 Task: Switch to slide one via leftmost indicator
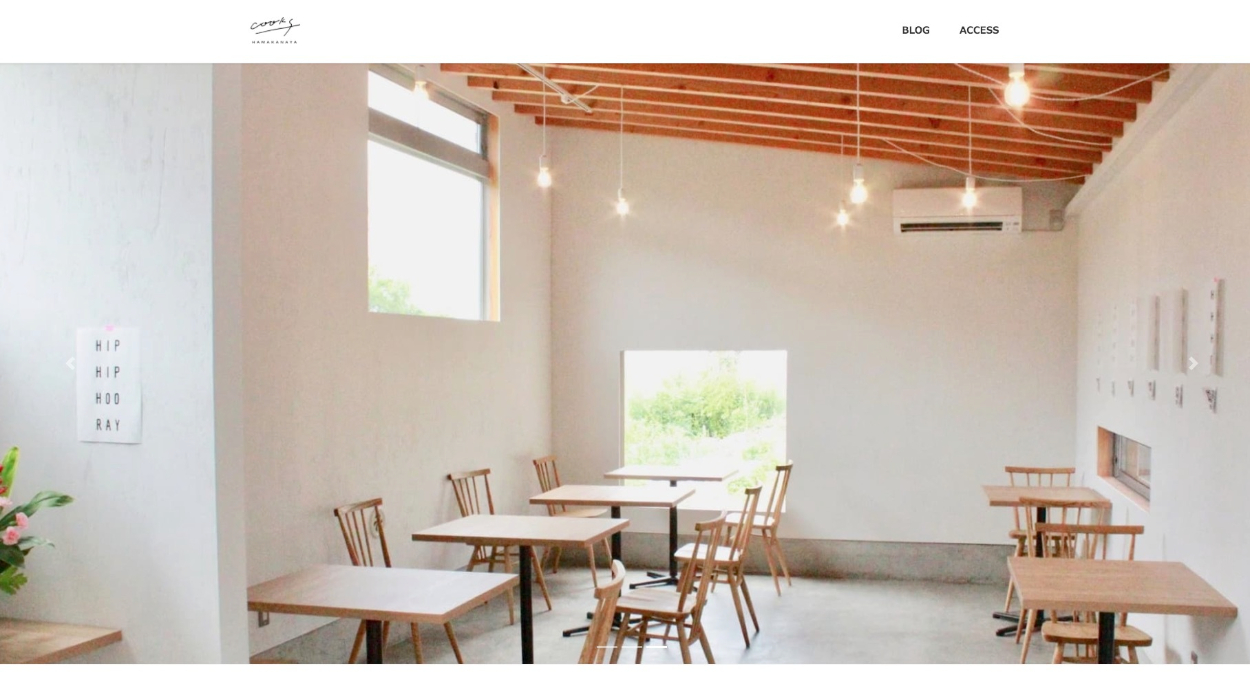pos(607,647)
